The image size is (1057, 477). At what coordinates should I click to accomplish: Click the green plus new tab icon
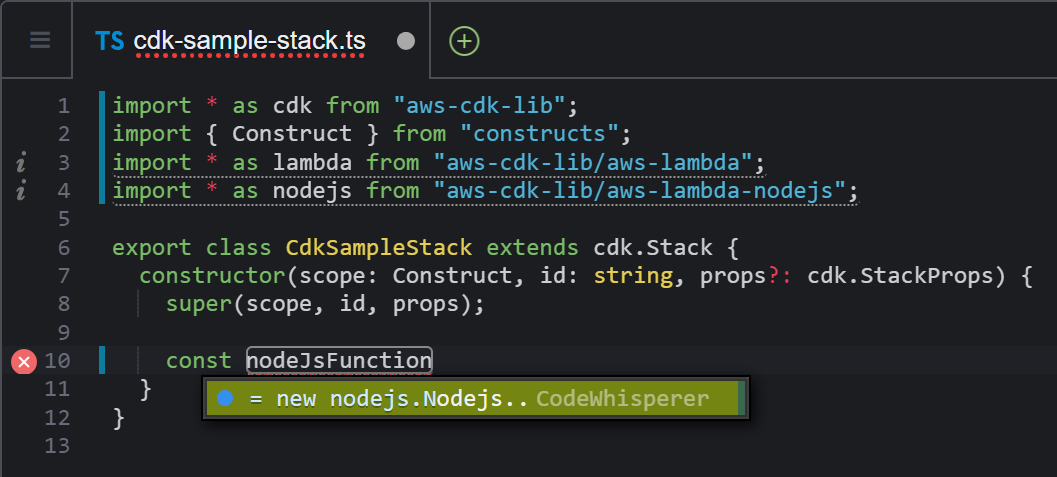(464, 41)
